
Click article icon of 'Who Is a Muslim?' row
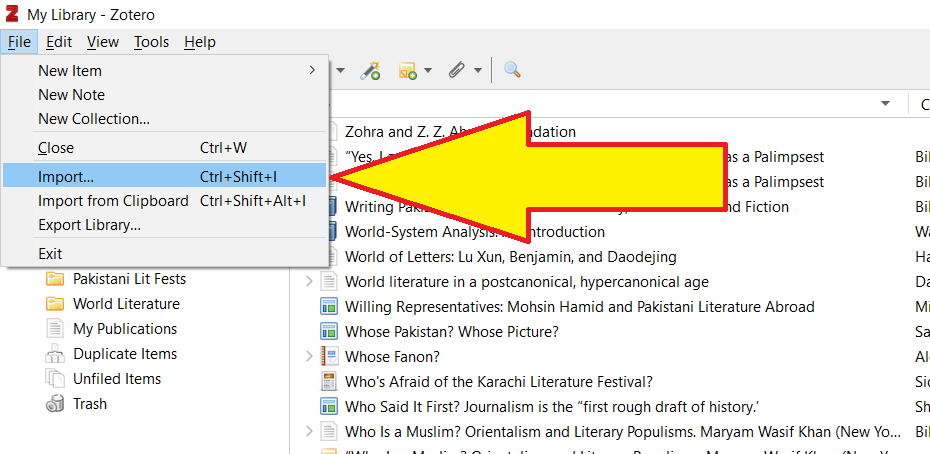[329, 431]
